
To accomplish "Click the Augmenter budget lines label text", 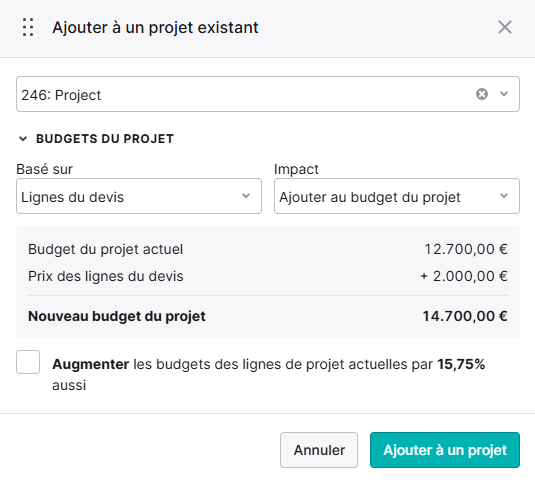I will click(x=269, y=375).
